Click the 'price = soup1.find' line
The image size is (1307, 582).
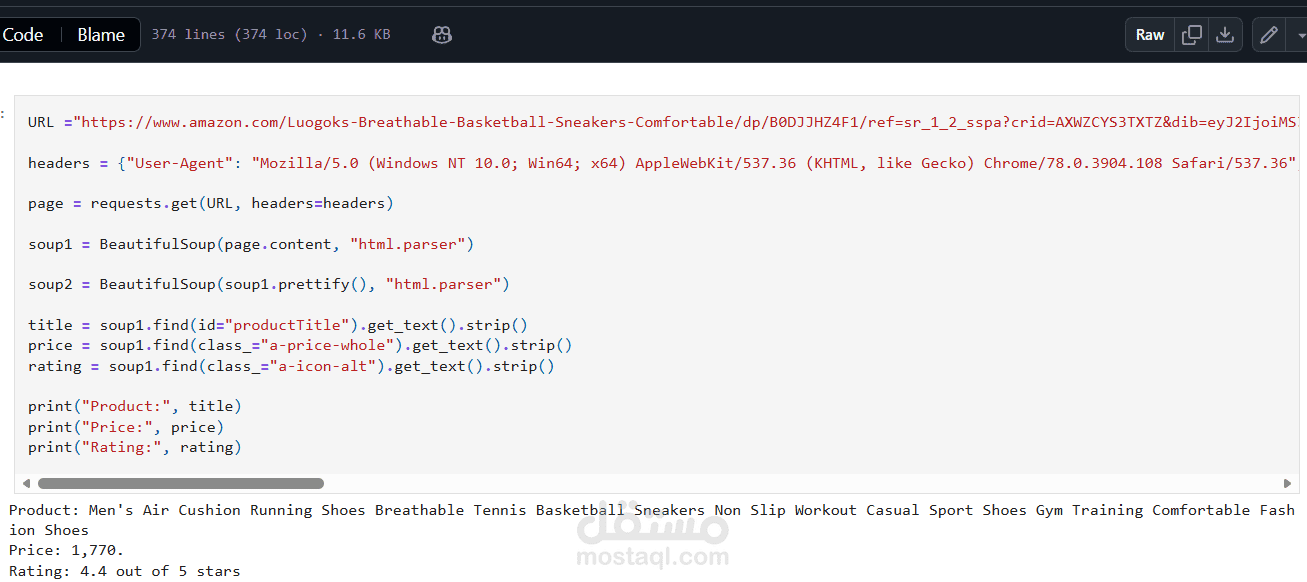(300, 345)
